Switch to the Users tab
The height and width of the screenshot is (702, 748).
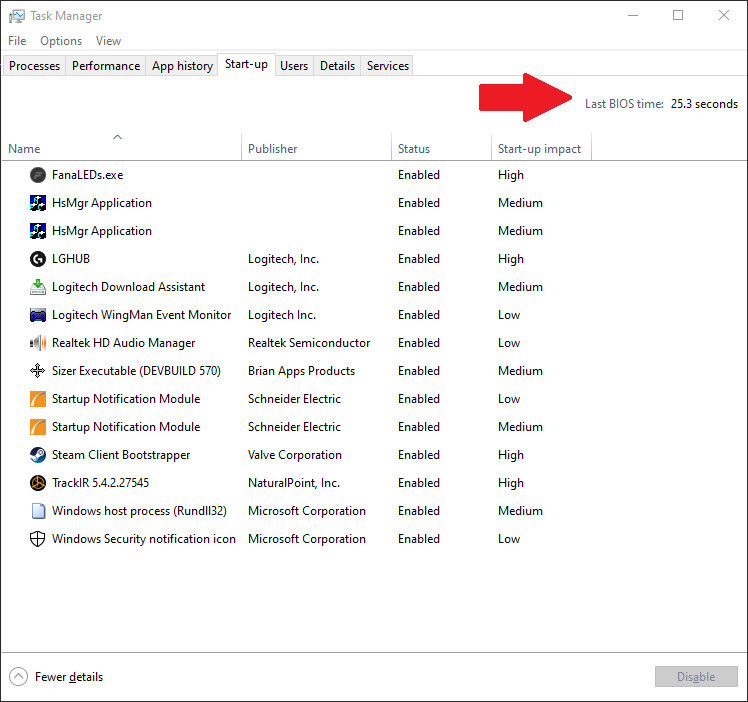coord(294,66)
